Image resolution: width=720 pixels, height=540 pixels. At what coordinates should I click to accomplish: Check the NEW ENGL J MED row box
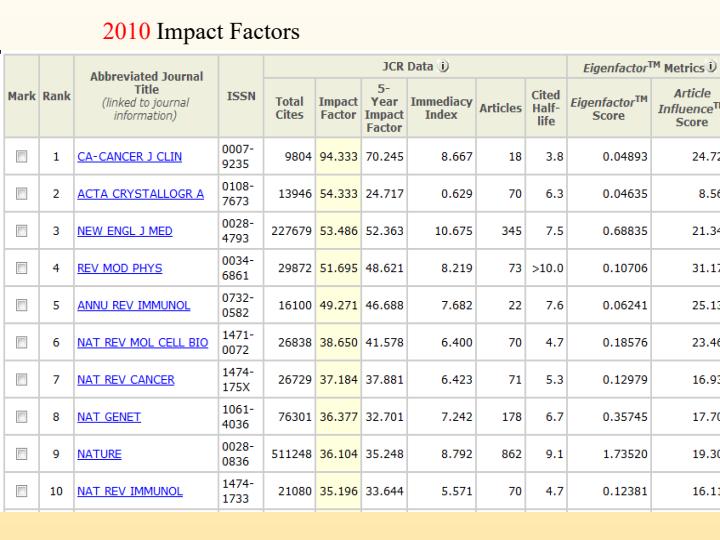point(22,231)
